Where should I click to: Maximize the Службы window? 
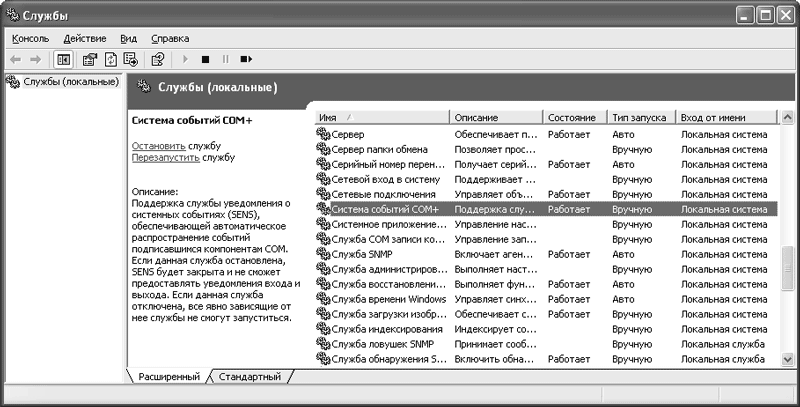coord(765,16)
